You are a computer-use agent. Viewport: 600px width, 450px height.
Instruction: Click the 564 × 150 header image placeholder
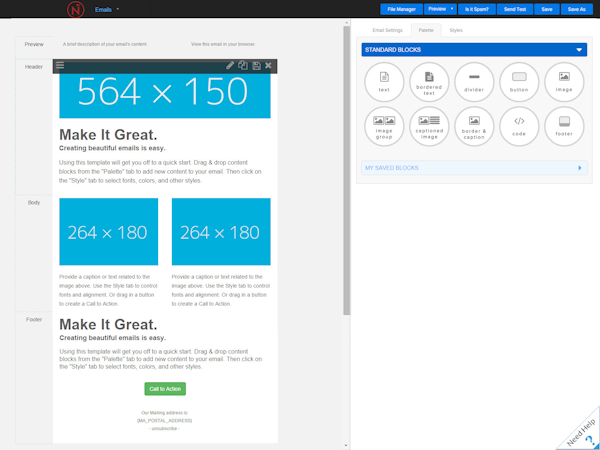click(x=164, y=93)
